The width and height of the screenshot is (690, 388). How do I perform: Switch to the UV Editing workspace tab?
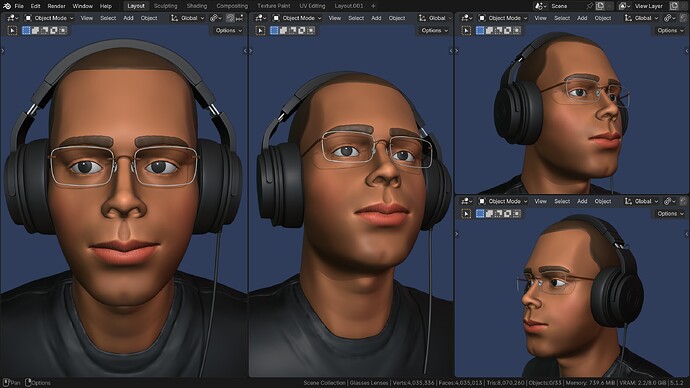pos(312,6)
